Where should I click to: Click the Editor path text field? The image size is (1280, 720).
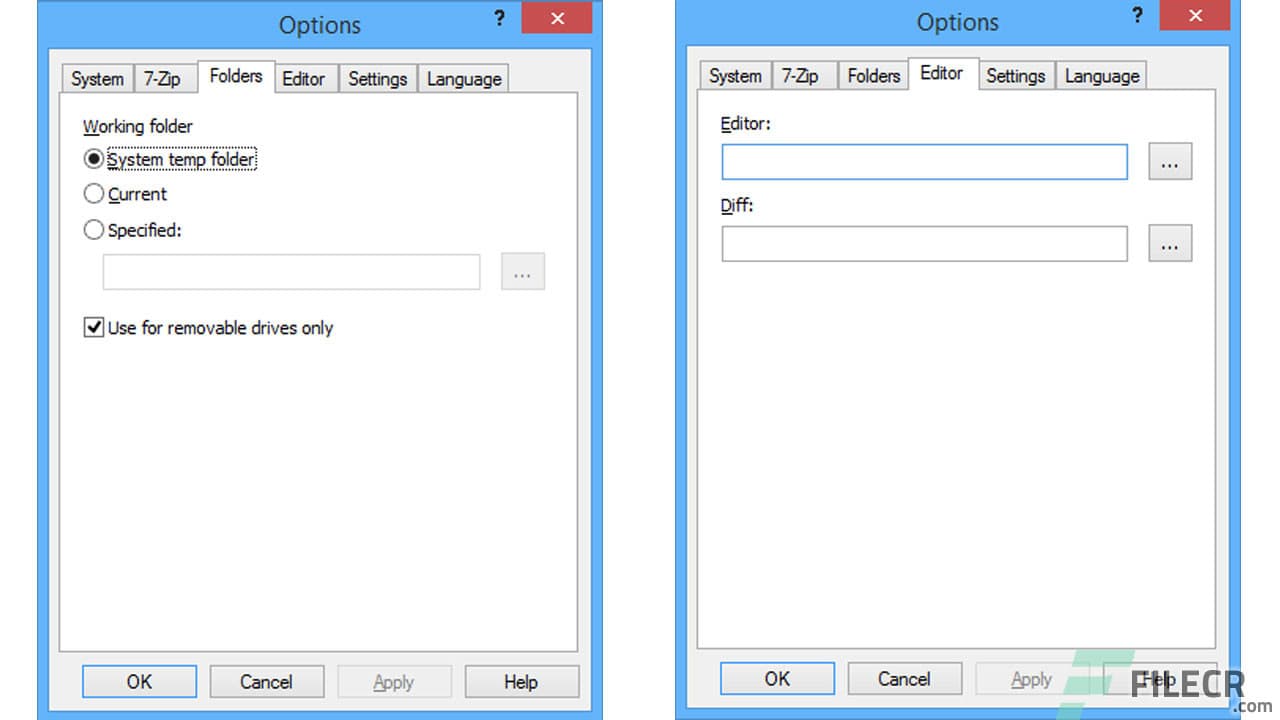coord(924,162)
